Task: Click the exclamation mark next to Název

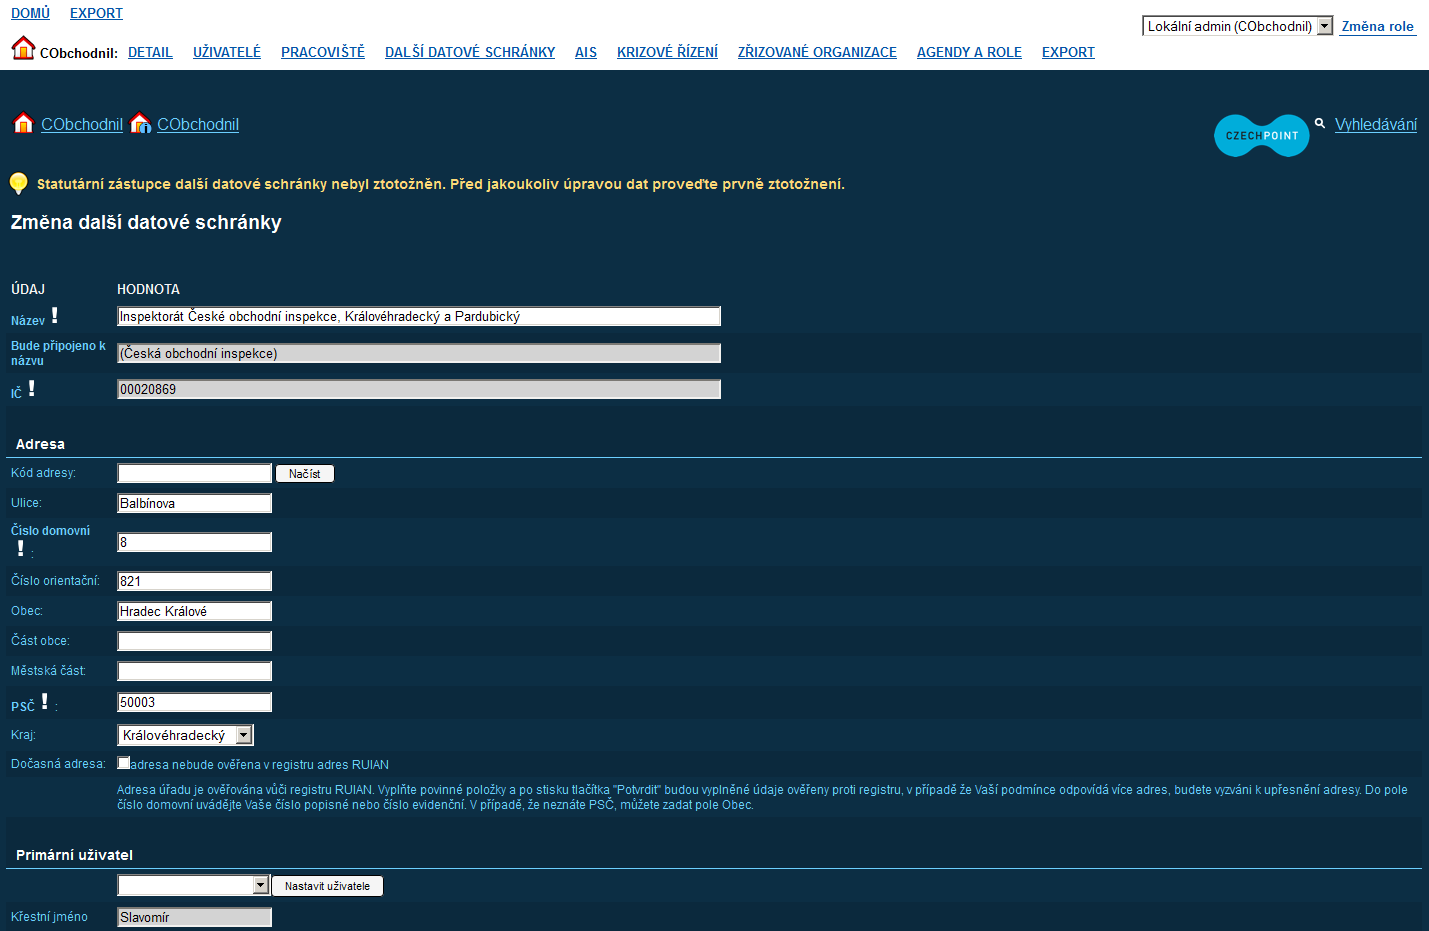Action: pos(54,315)
